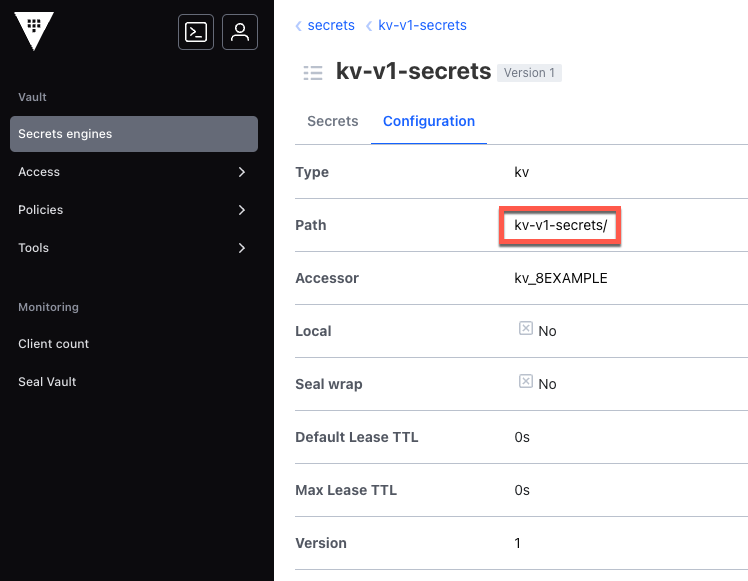Image resolution: width=748 pixels, height=581 pixels.
Task: Switch to the Secrets tab
Action: (332, 121)
